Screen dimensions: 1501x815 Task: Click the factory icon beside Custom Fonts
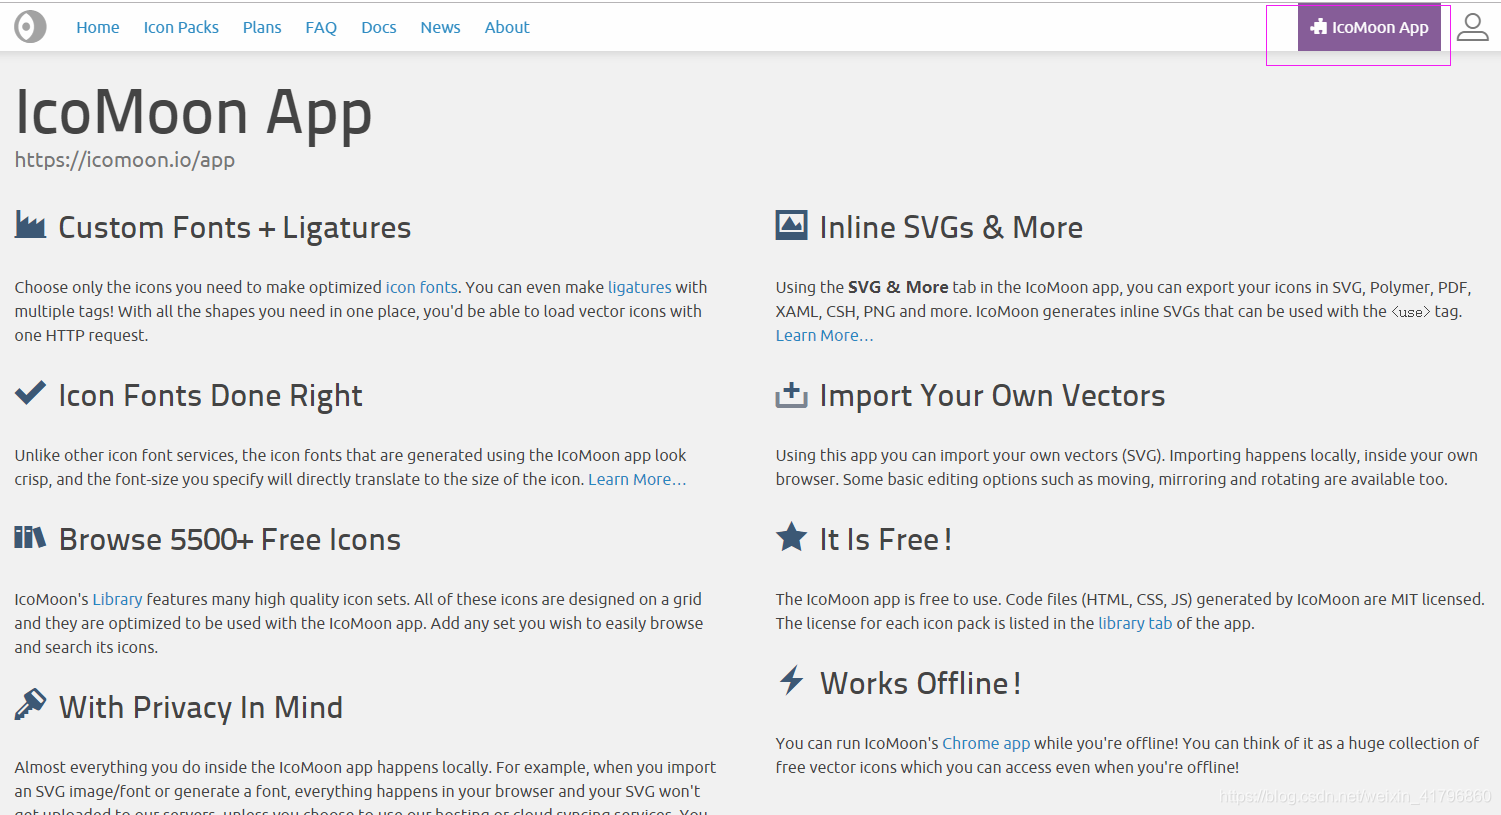(30, 225)
